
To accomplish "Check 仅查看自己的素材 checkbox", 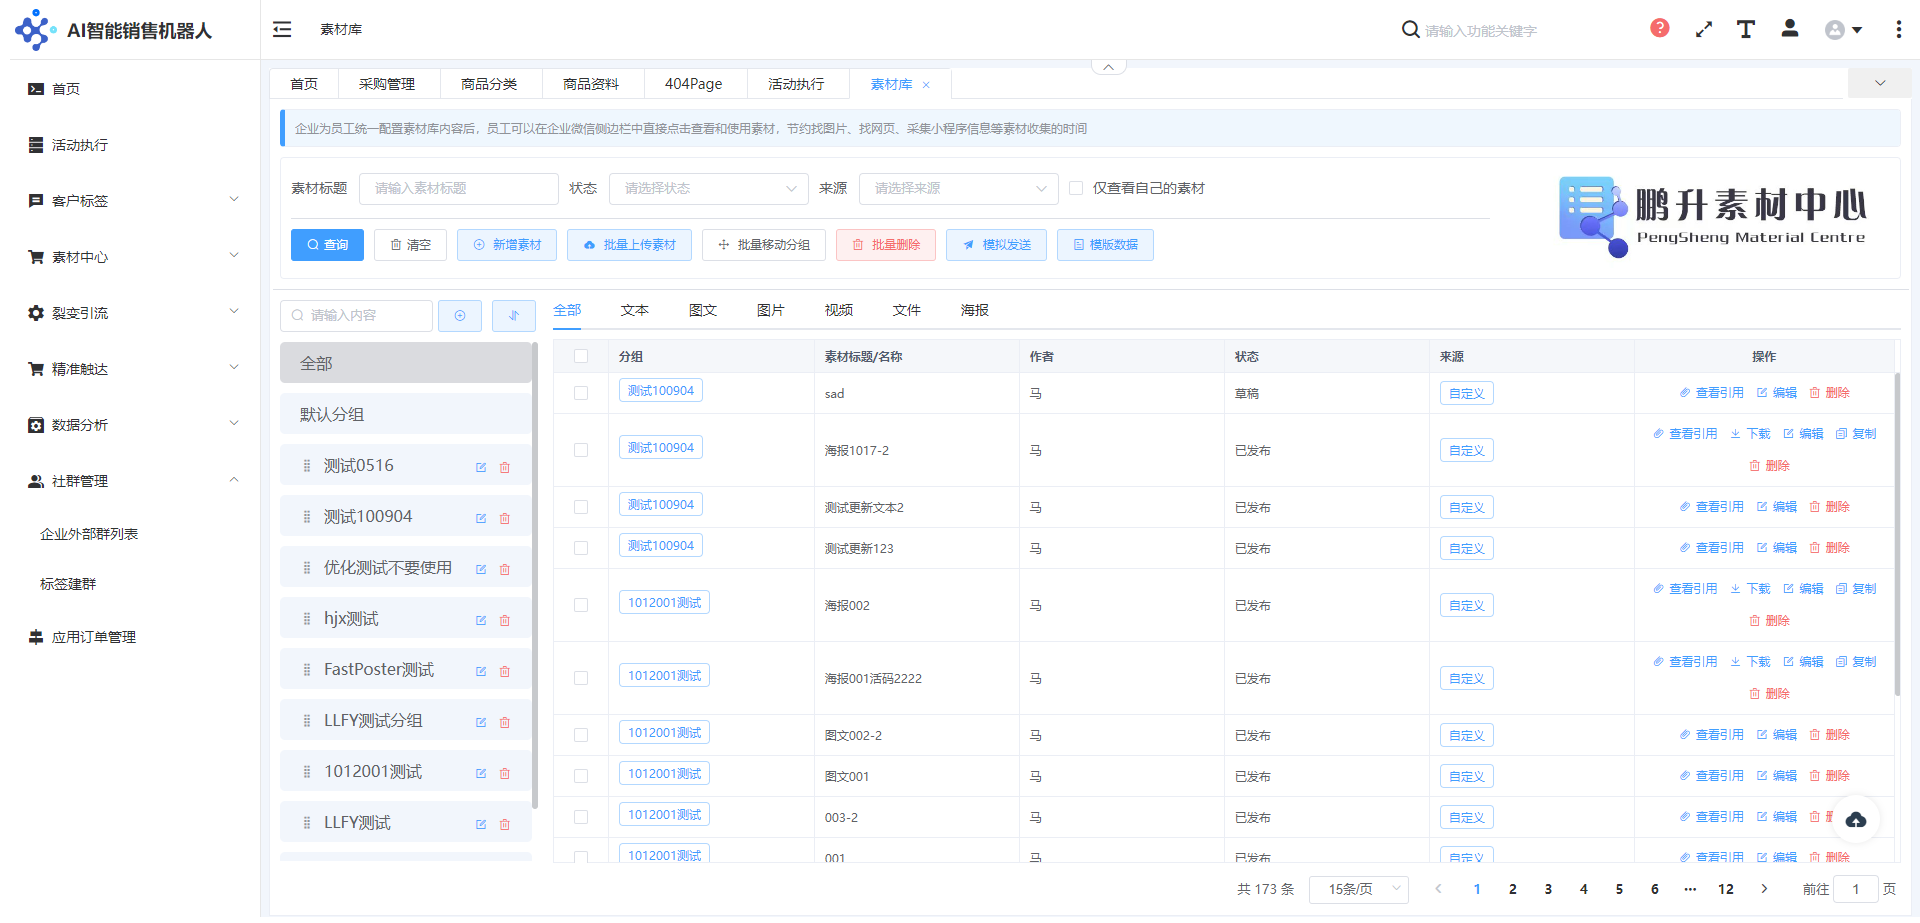I will click(1076, 188).
